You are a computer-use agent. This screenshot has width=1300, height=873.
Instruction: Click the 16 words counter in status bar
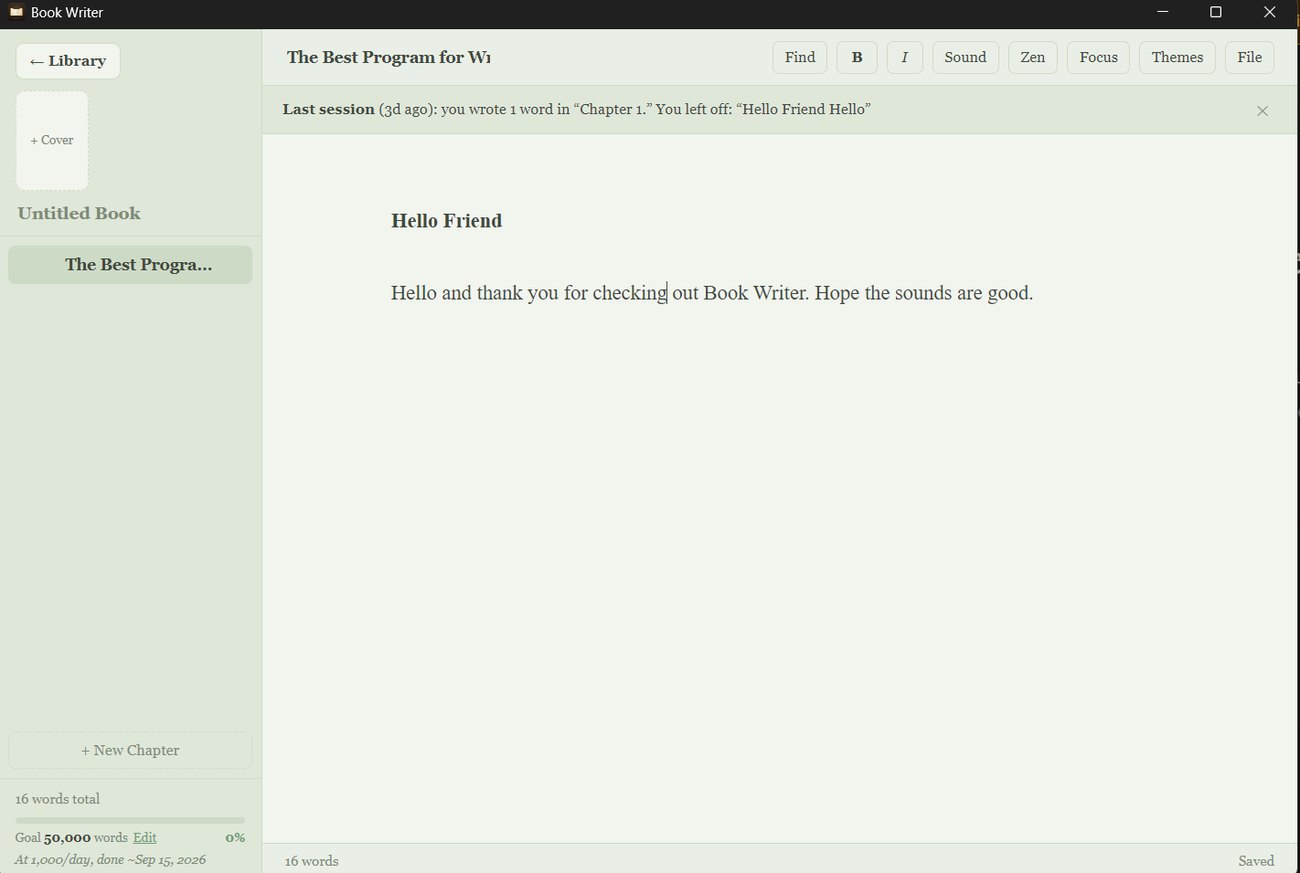pyautogui.click(x=312, y=861)
